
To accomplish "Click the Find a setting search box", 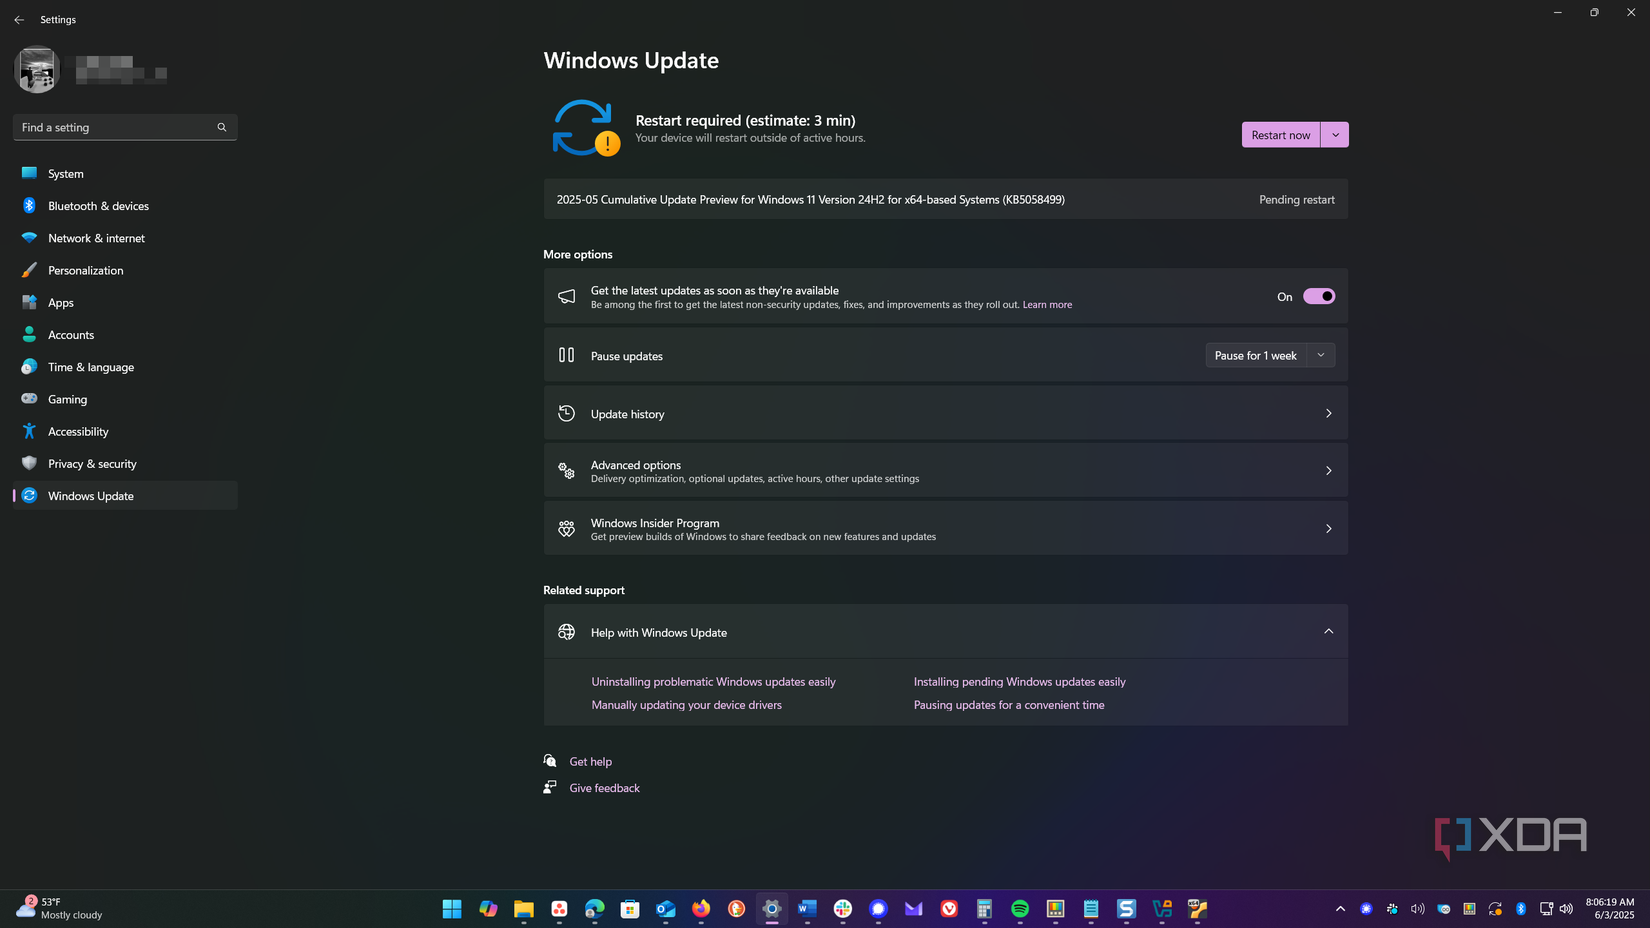I will tap(125, 127).
